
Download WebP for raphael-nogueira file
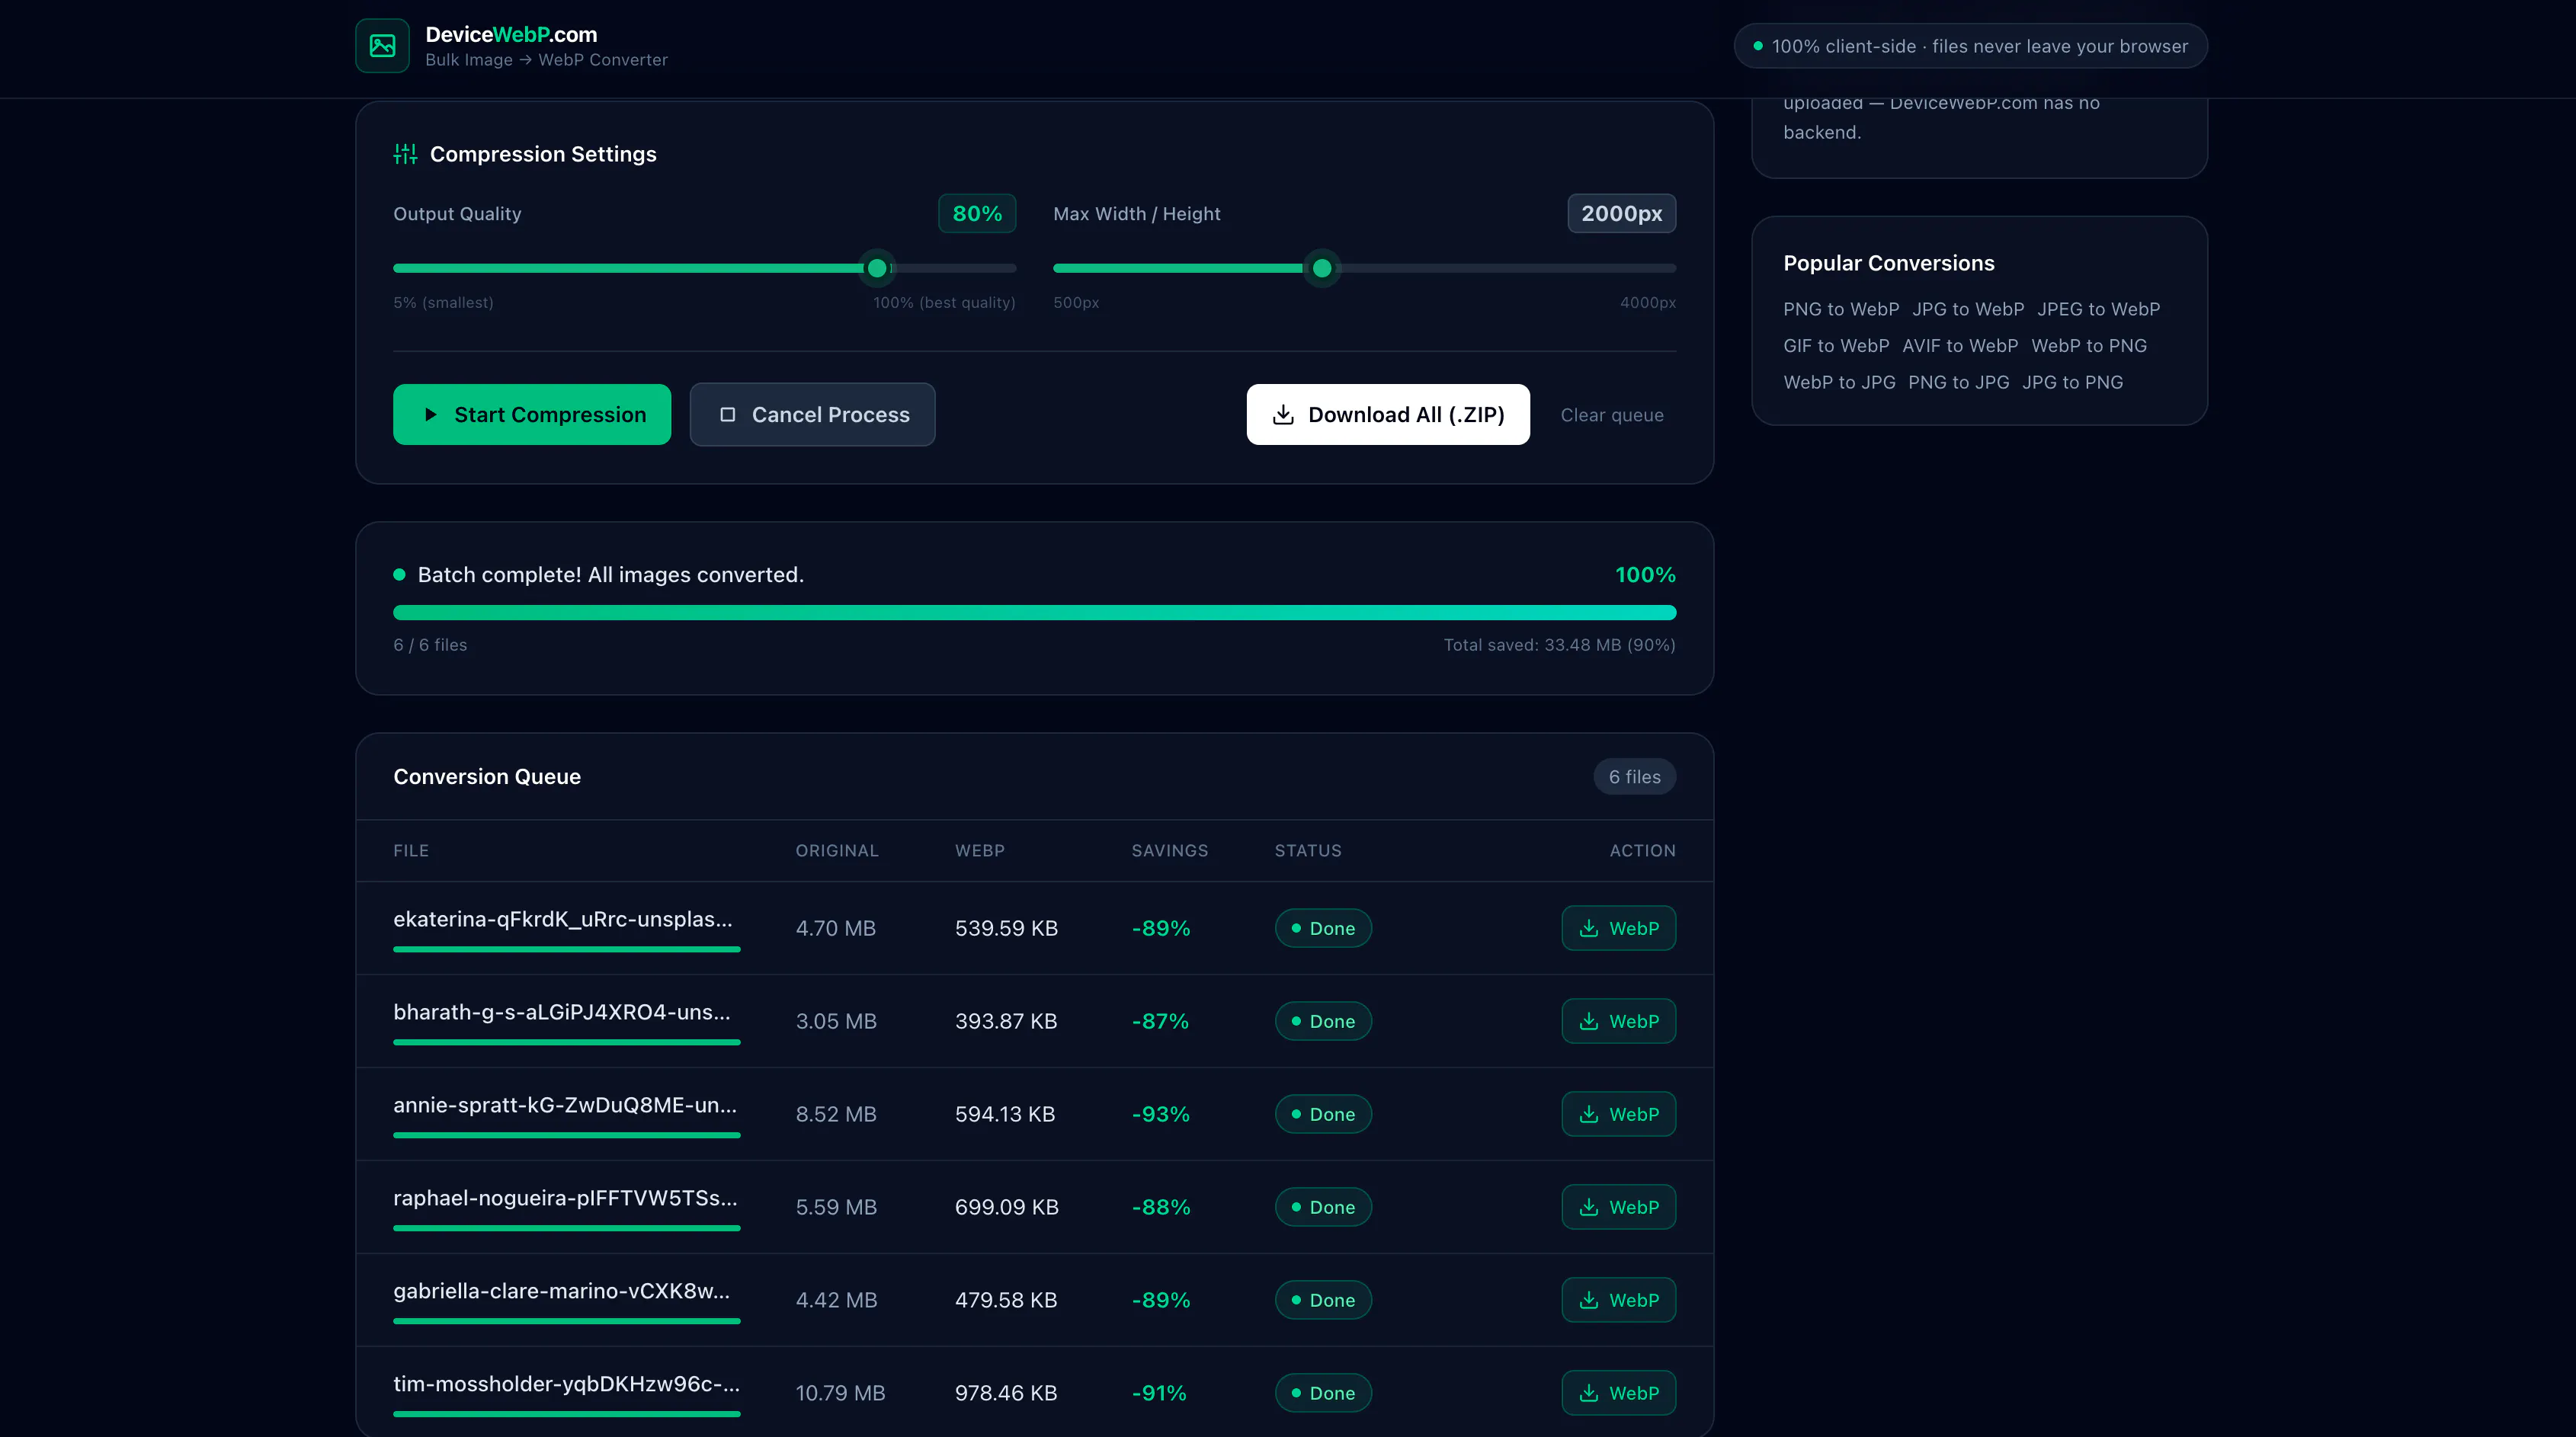click(x=1618, y=1207)
